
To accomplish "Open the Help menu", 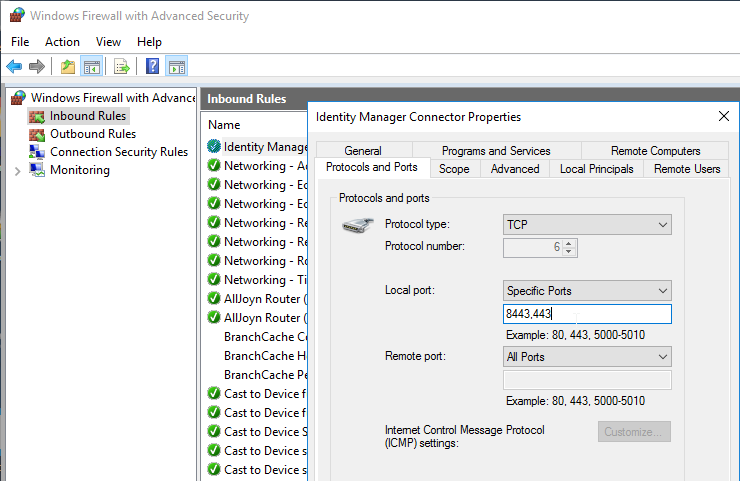I will point(149,42).
